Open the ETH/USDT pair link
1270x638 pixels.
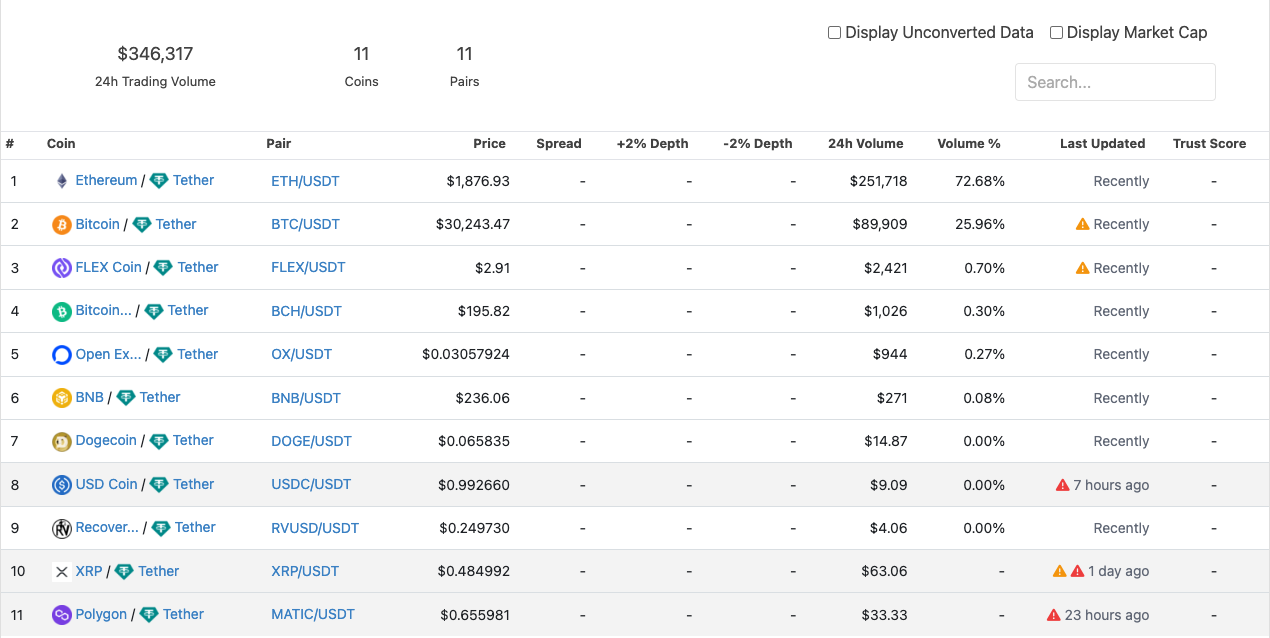(x=305, y=181)
